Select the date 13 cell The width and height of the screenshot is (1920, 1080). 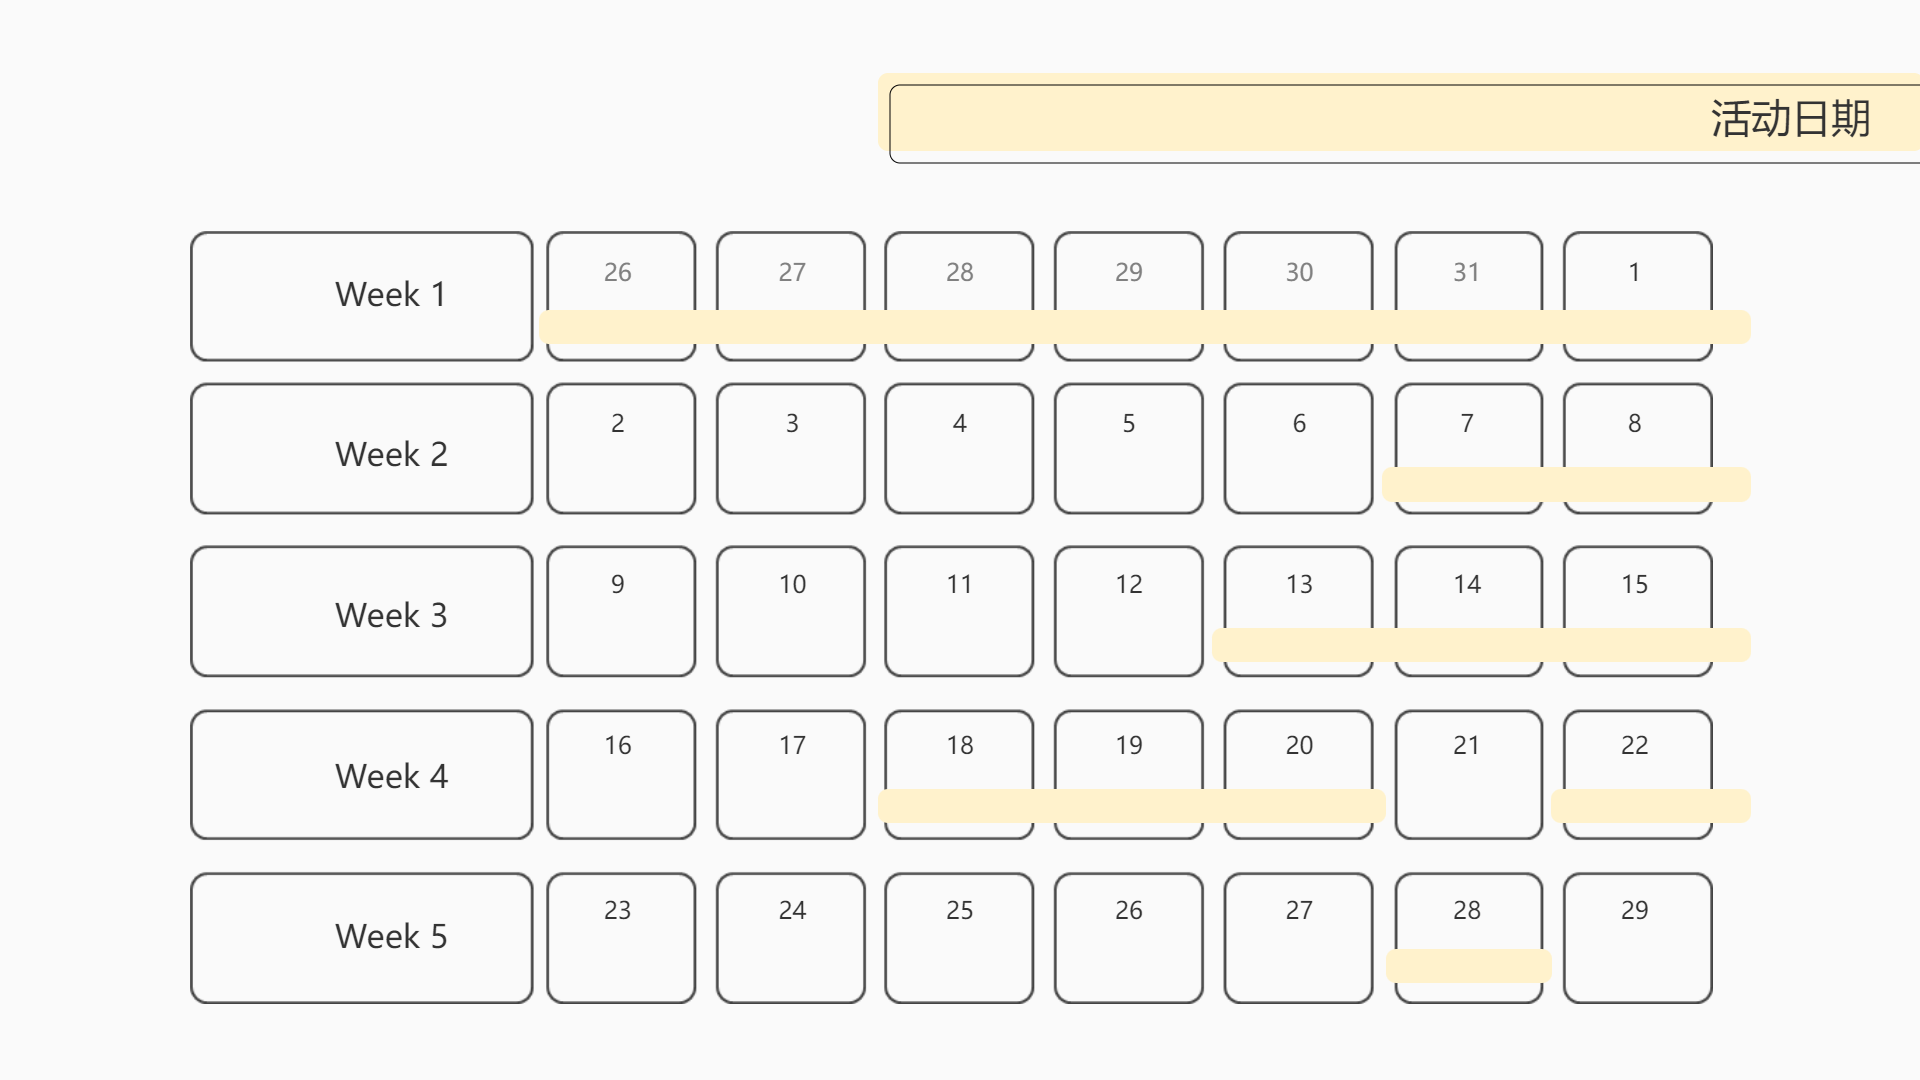pos(1298,598)
